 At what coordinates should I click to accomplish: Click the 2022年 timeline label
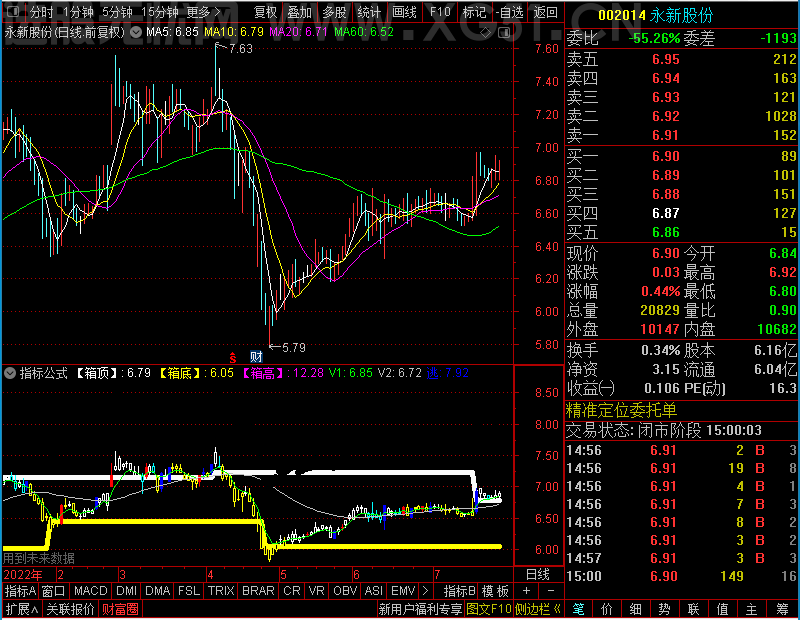pos(23,575)
